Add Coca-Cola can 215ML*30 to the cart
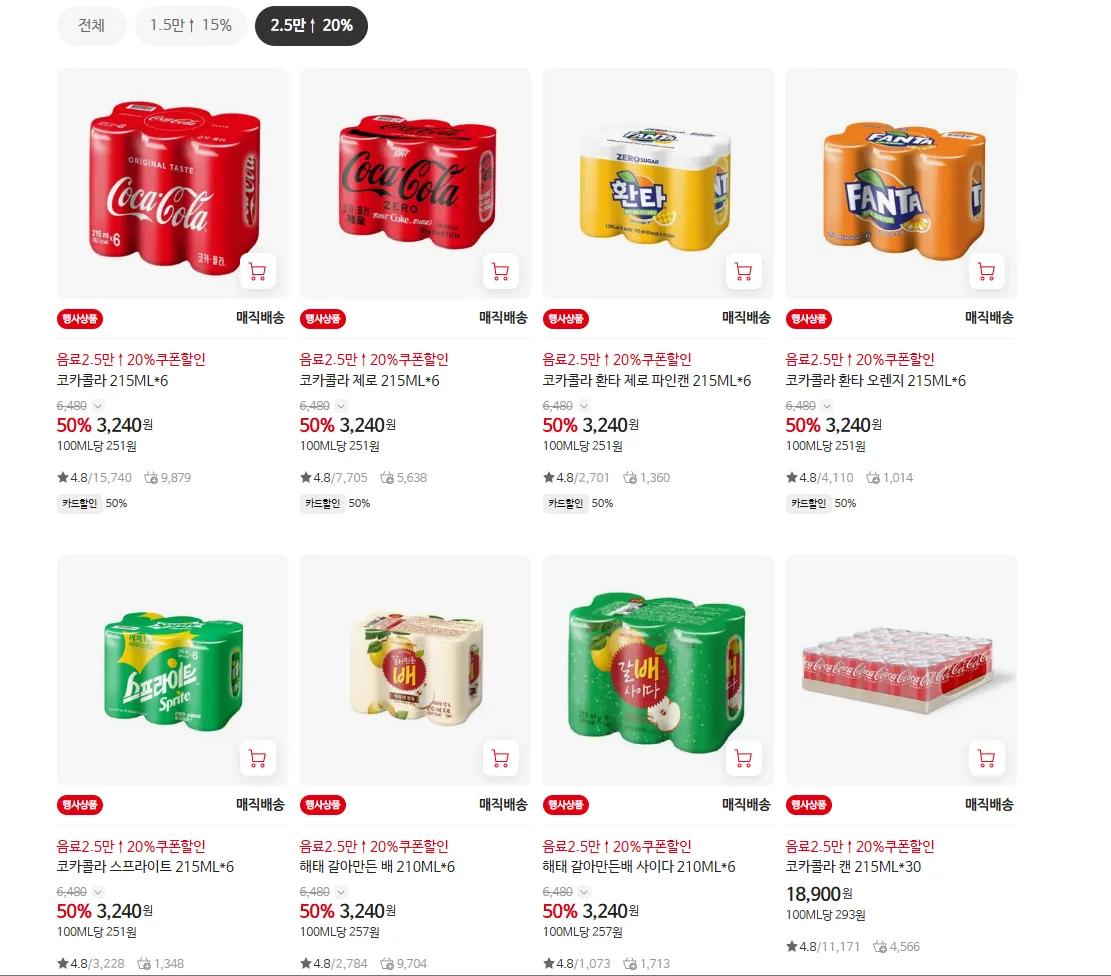Screen dimensions: 1111x976 [986, 758]
